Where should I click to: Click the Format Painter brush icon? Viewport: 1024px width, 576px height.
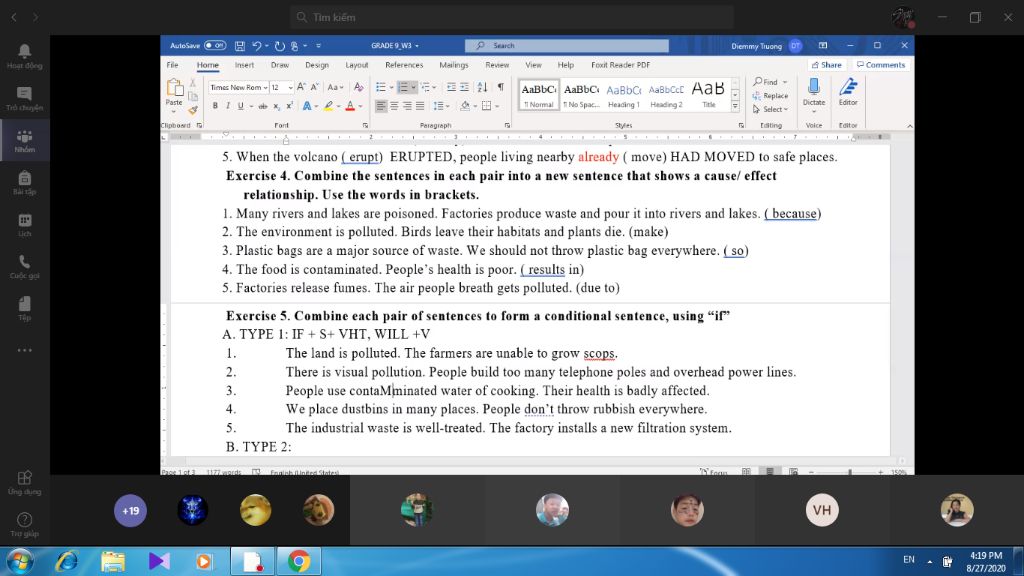(x=193, y=110)
